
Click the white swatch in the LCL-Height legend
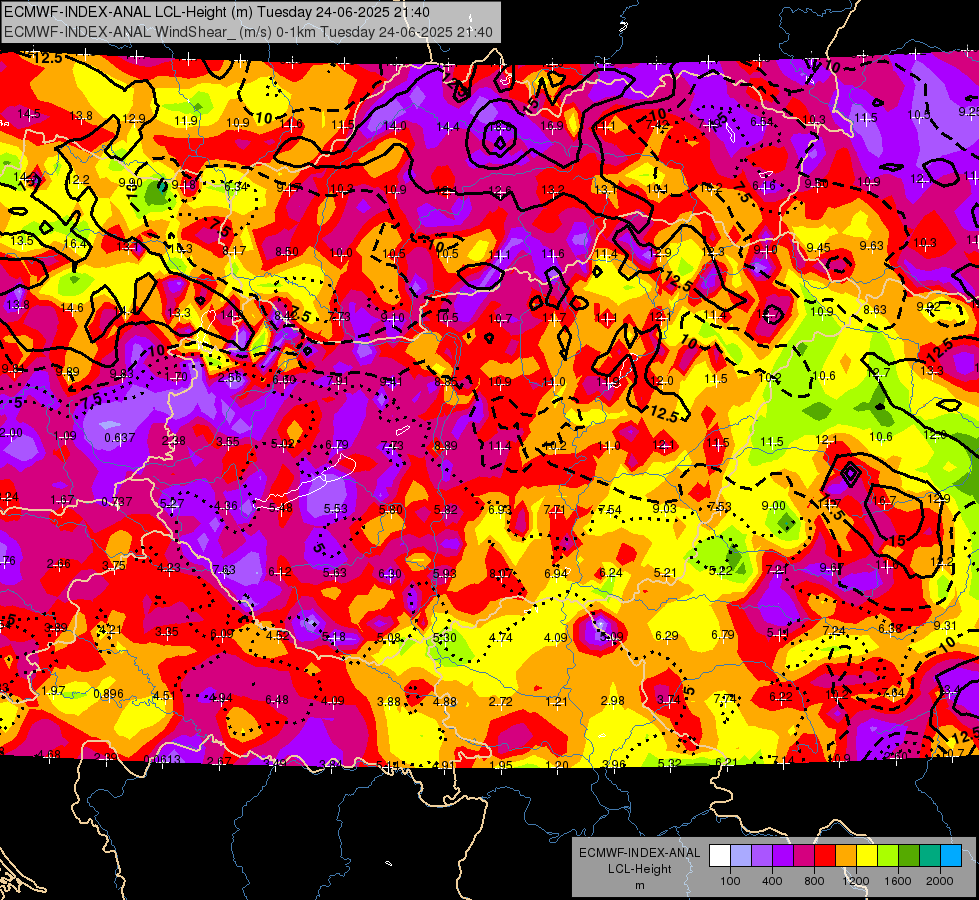720,856
